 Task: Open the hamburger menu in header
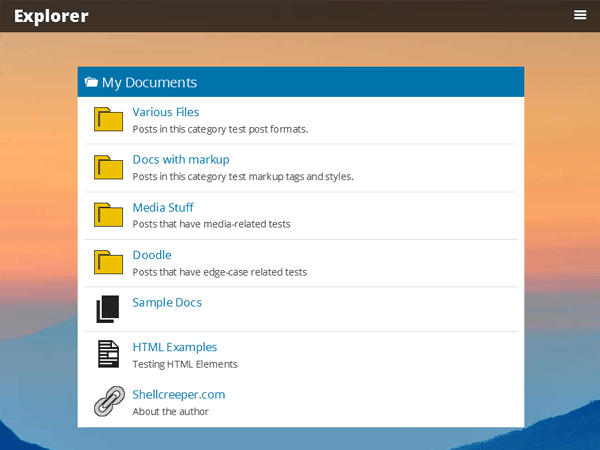coord(580,15)
